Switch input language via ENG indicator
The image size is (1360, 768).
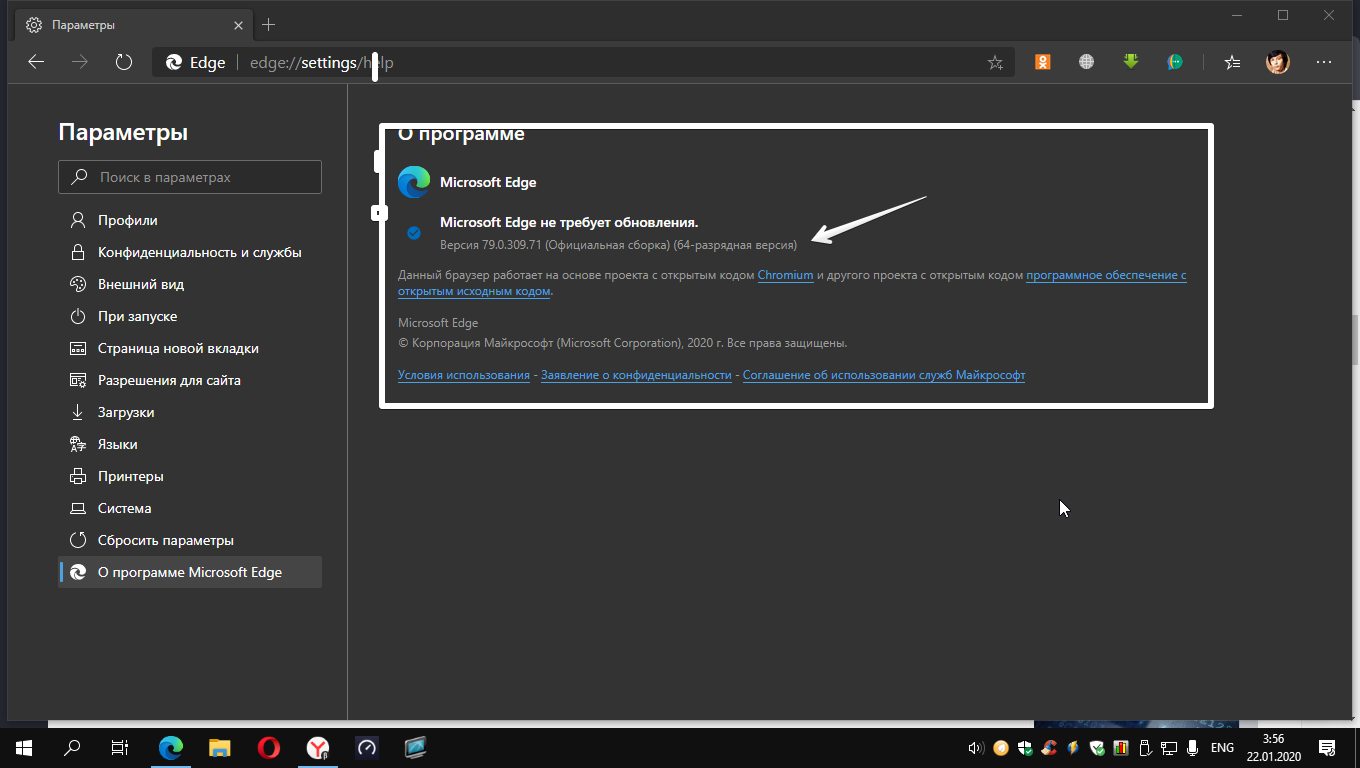(x=1222, y=748)
